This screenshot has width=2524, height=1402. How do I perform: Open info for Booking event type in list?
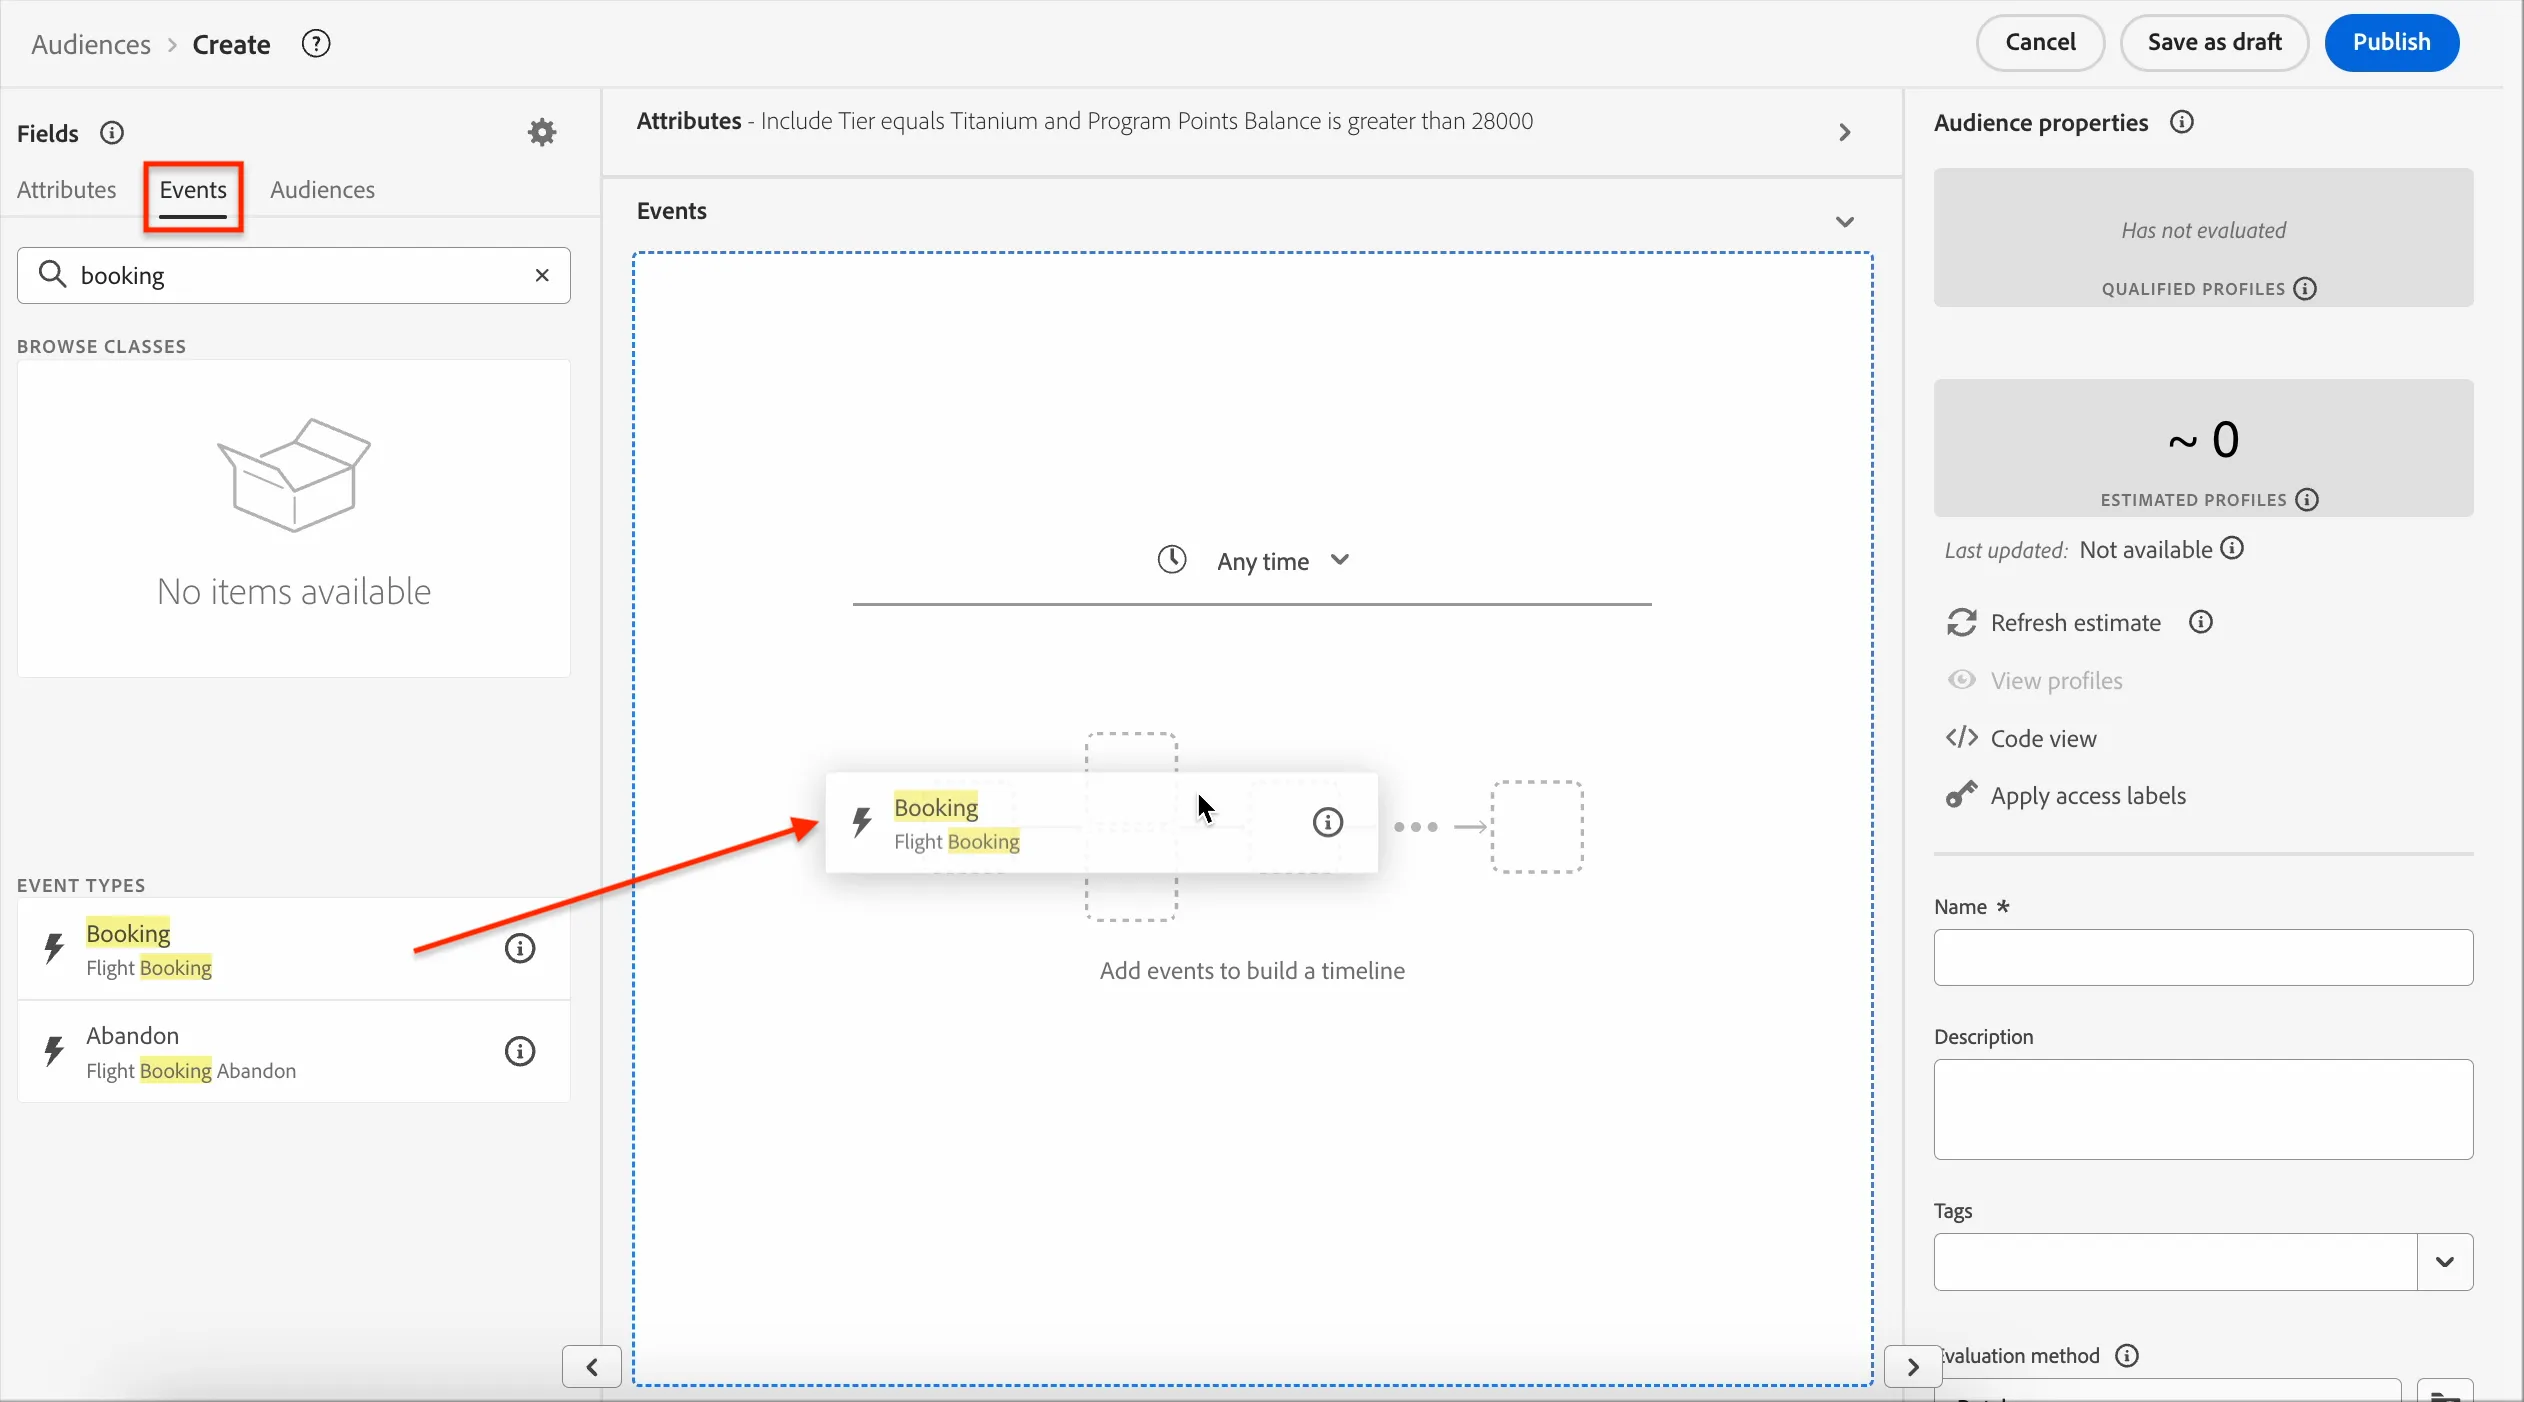tap(520, 948)
